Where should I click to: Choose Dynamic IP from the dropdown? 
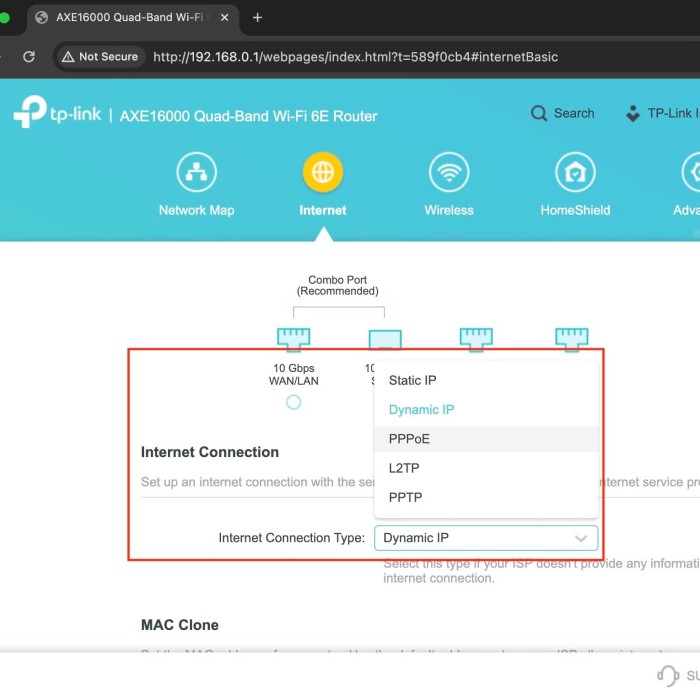coord(486,410)
